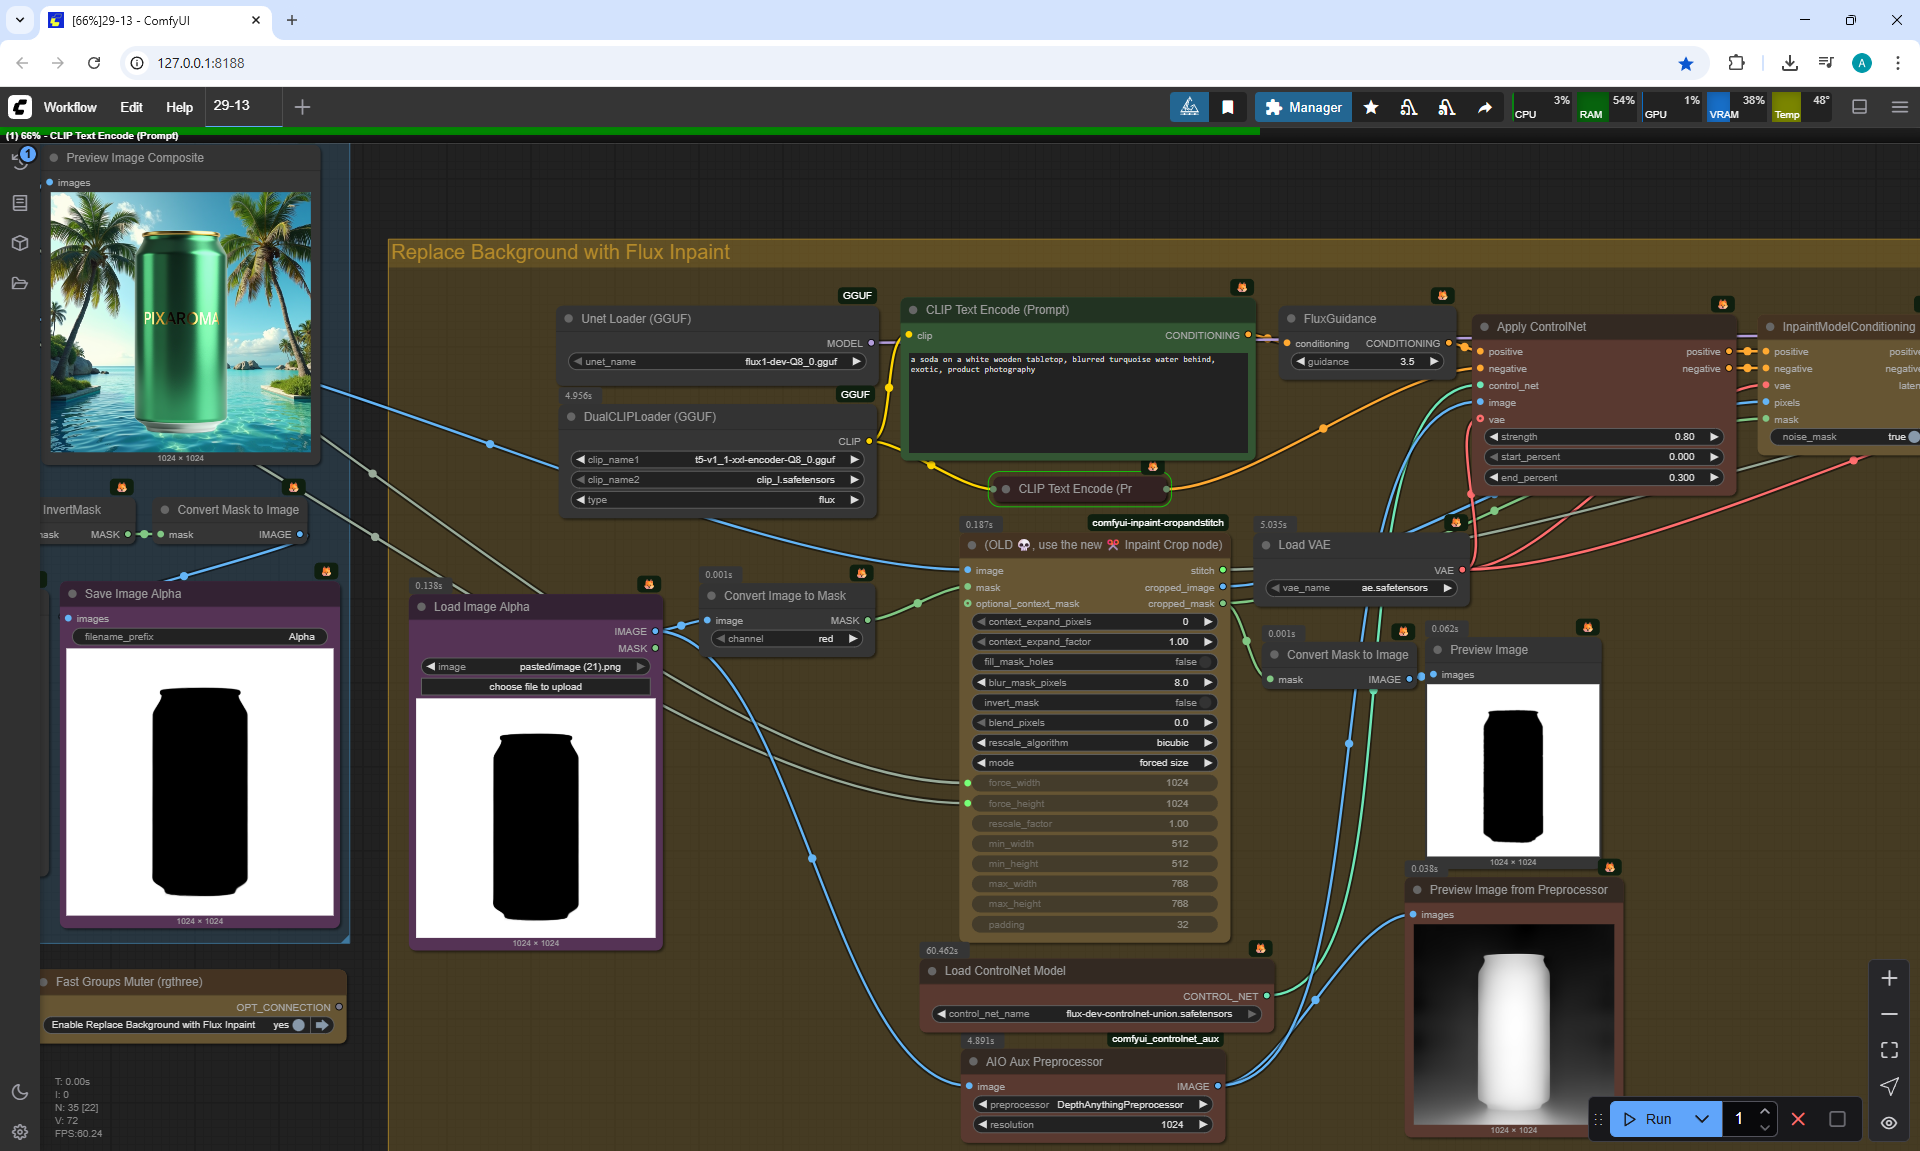The width and height of the screenshot is (1920, 1151).
Task: Click choose file to upload button
Action: click(535, 687)
